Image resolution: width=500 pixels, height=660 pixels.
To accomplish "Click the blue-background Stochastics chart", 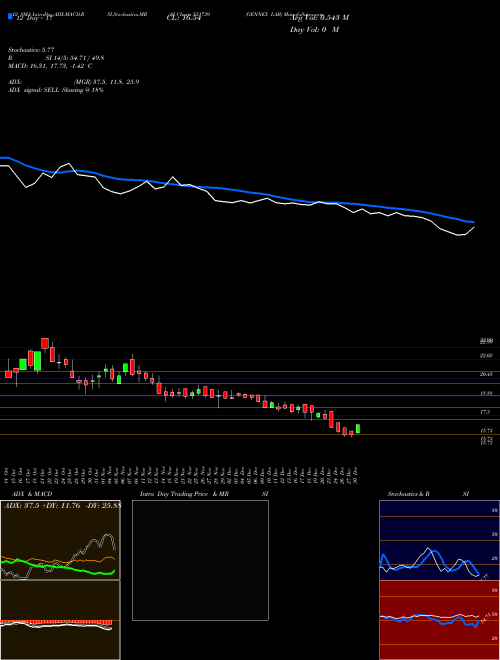I will [x=439, y=540].
